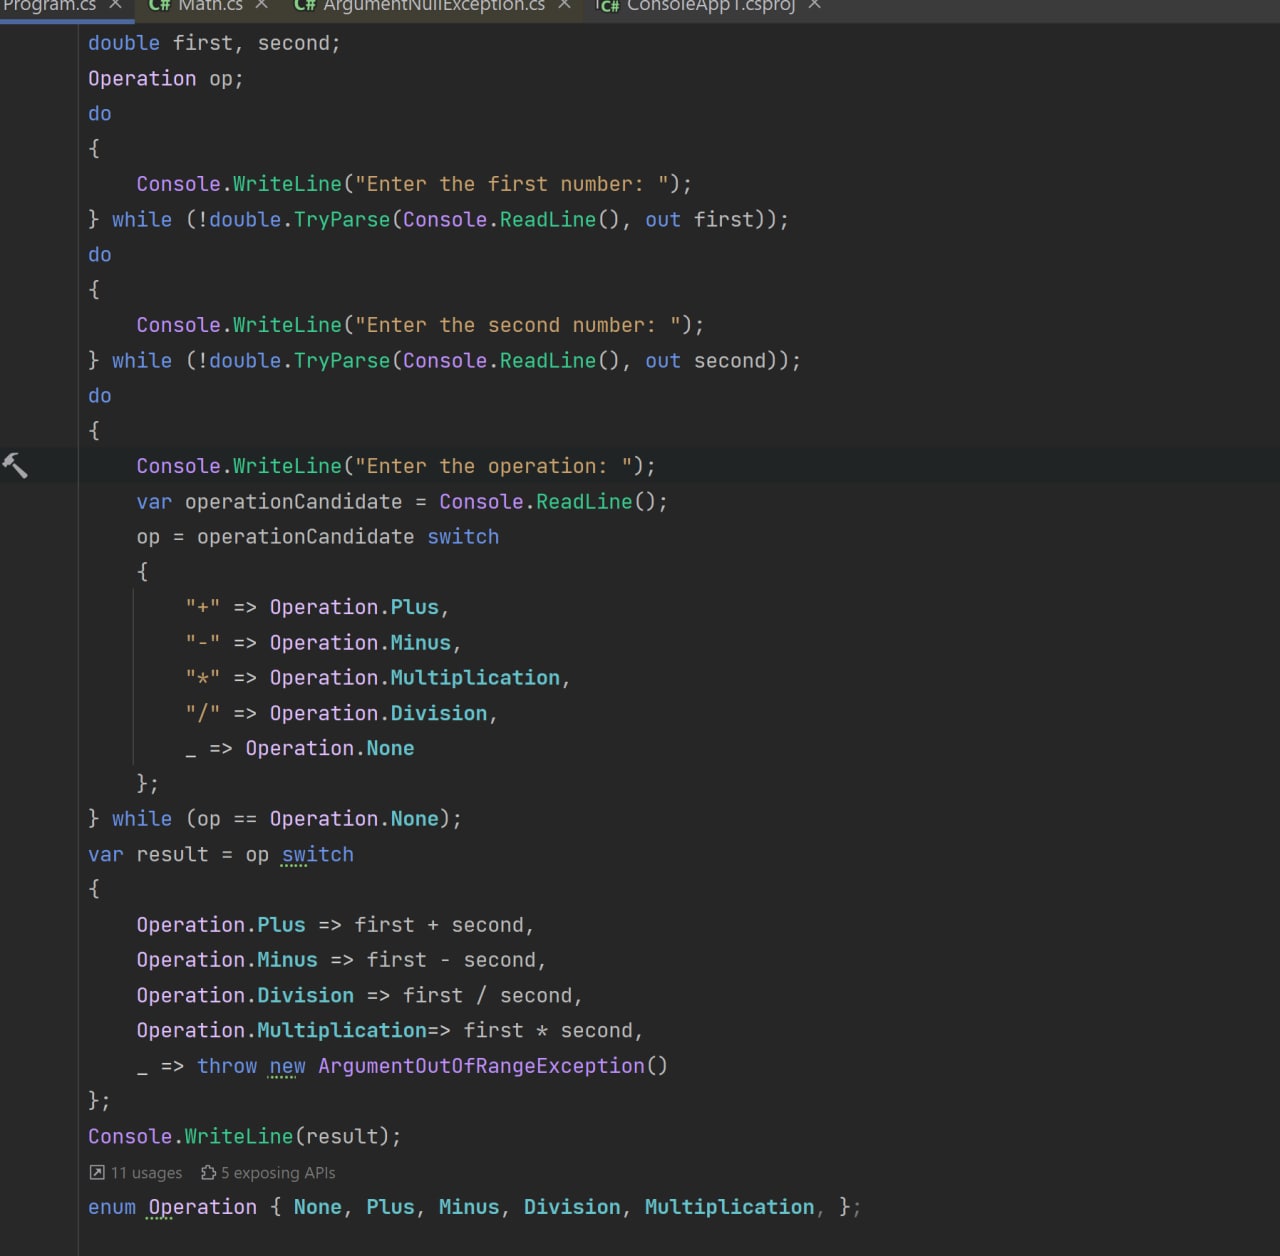Click the C# file icon on Math.cs tab
This screenshot has width=1280, height=1256.
[x=159, y=5]
